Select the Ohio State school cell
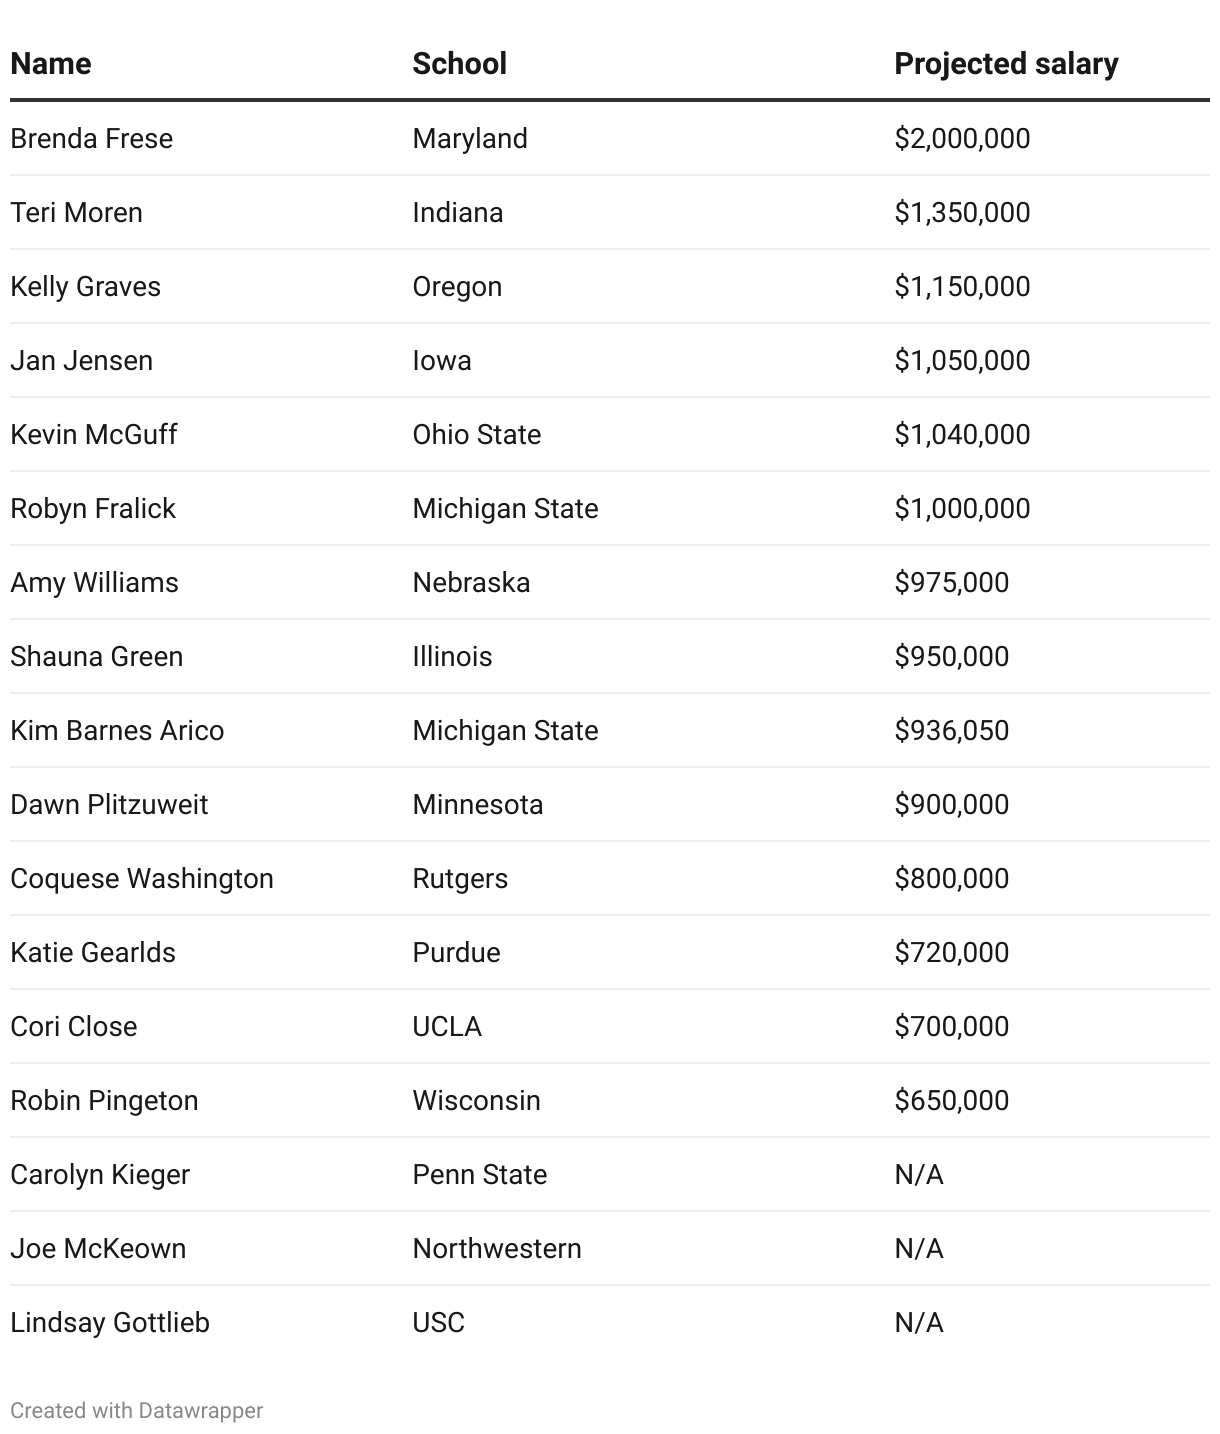Image resolution: width=1220 pixels, height=1434 pixels. point(476,434)
